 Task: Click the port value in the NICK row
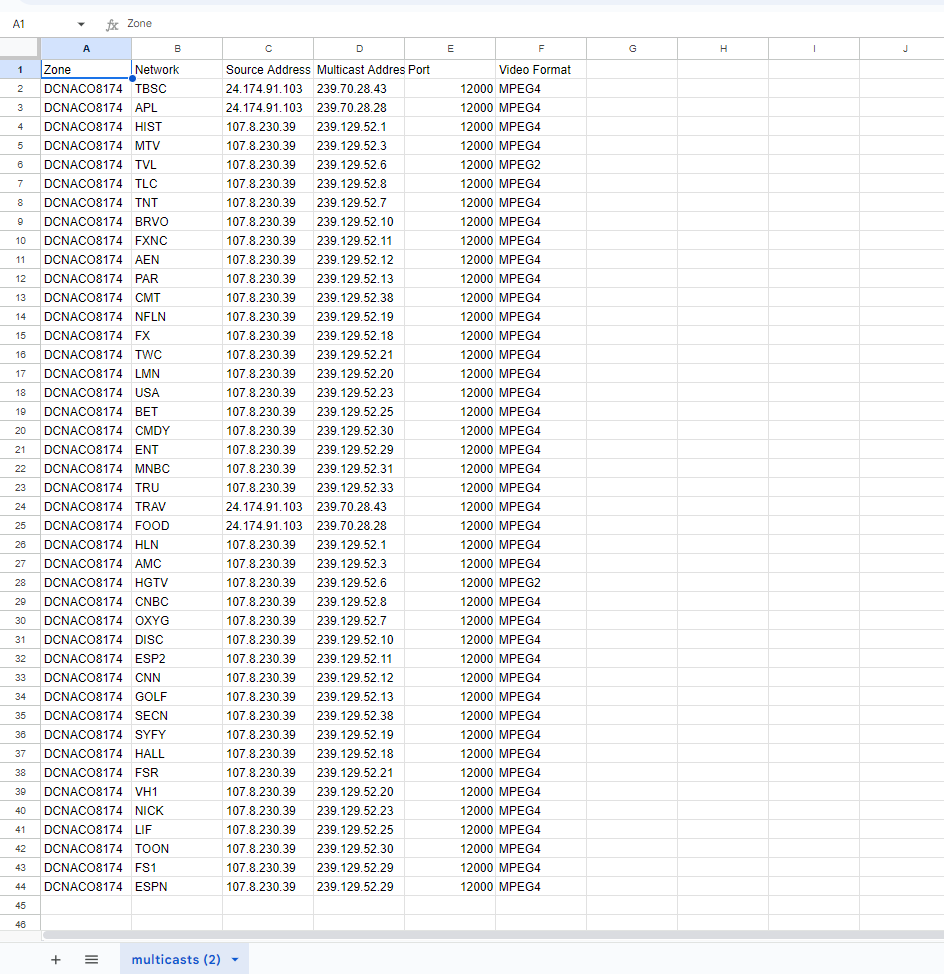pos(450,811)
